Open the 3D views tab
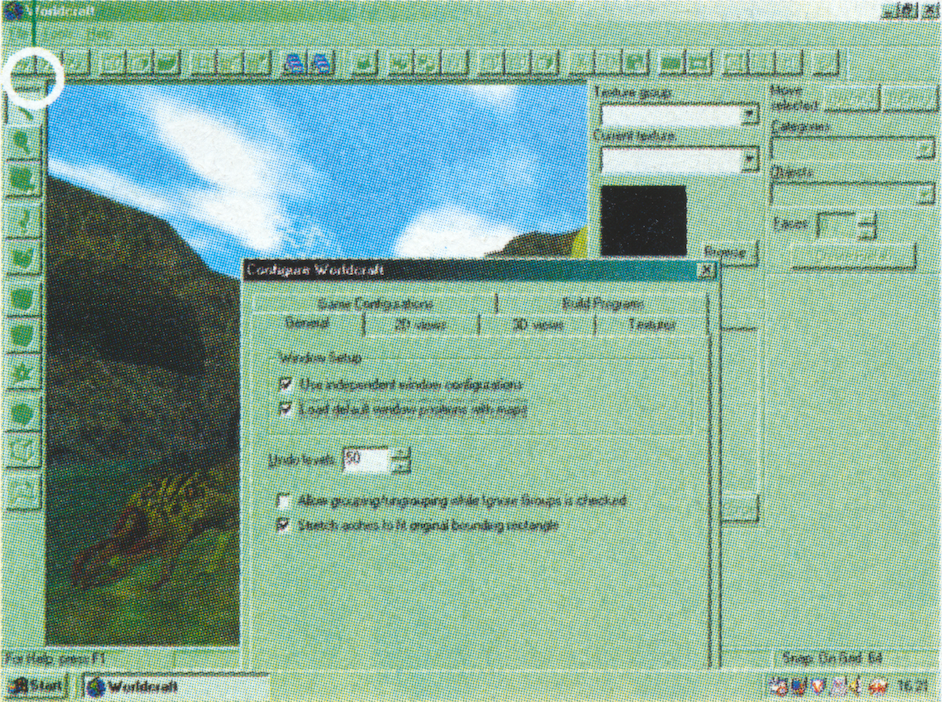 537,325
